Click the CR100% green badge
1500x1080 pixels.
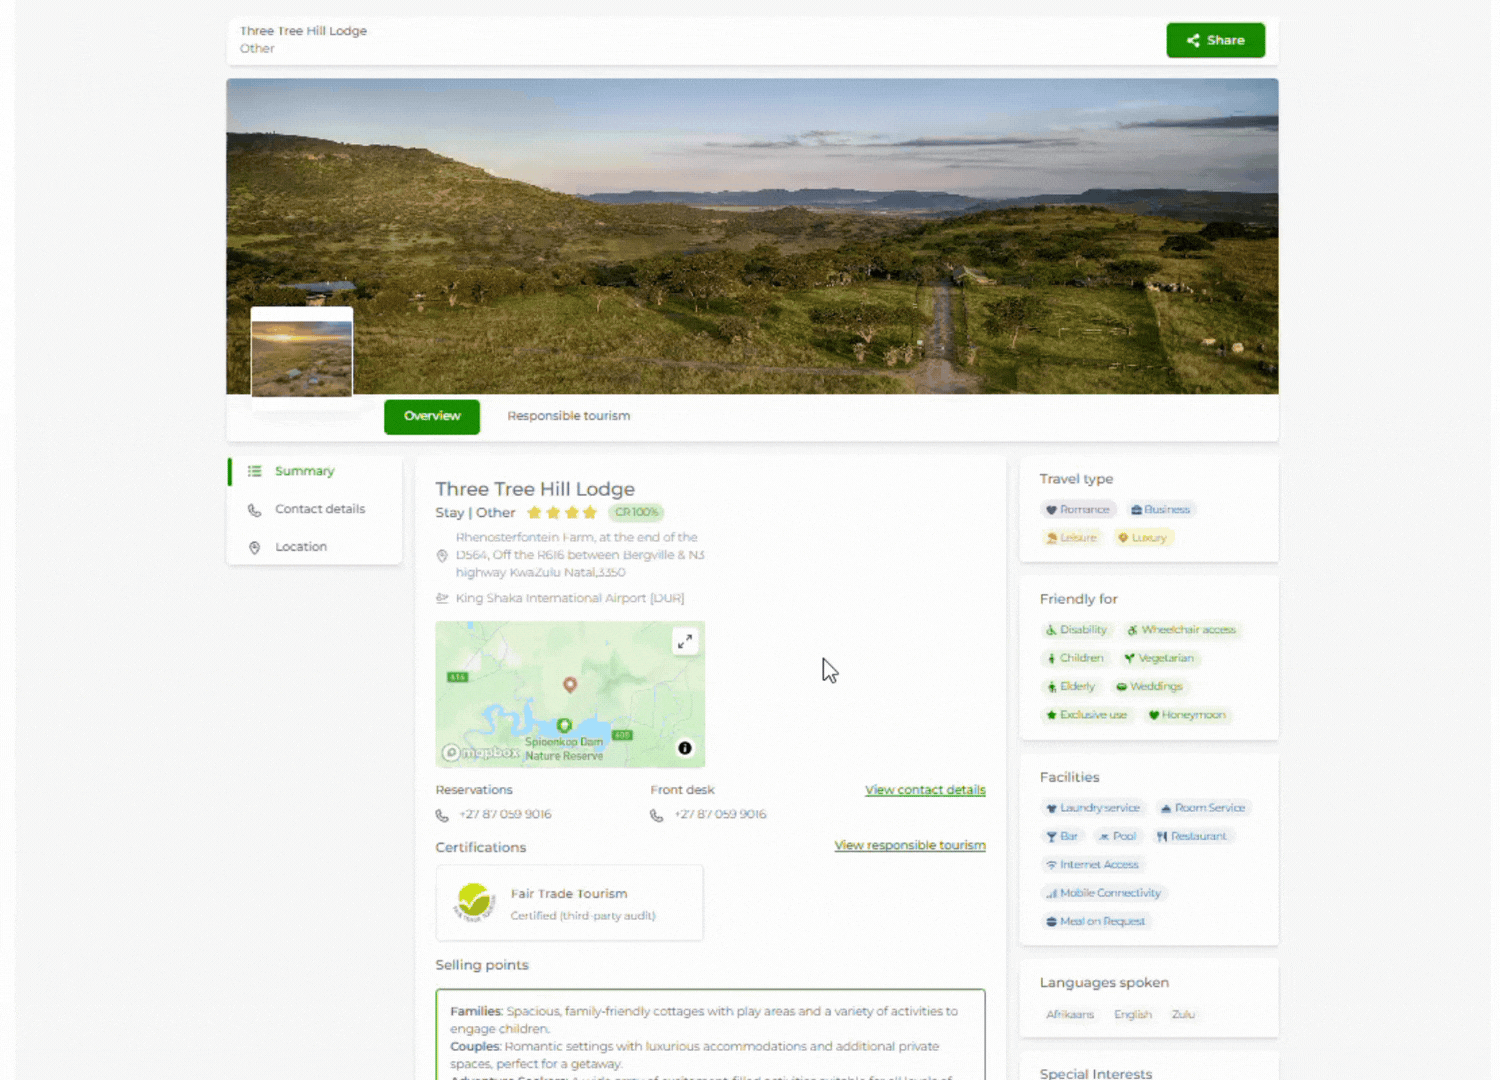tap(636, 513)
